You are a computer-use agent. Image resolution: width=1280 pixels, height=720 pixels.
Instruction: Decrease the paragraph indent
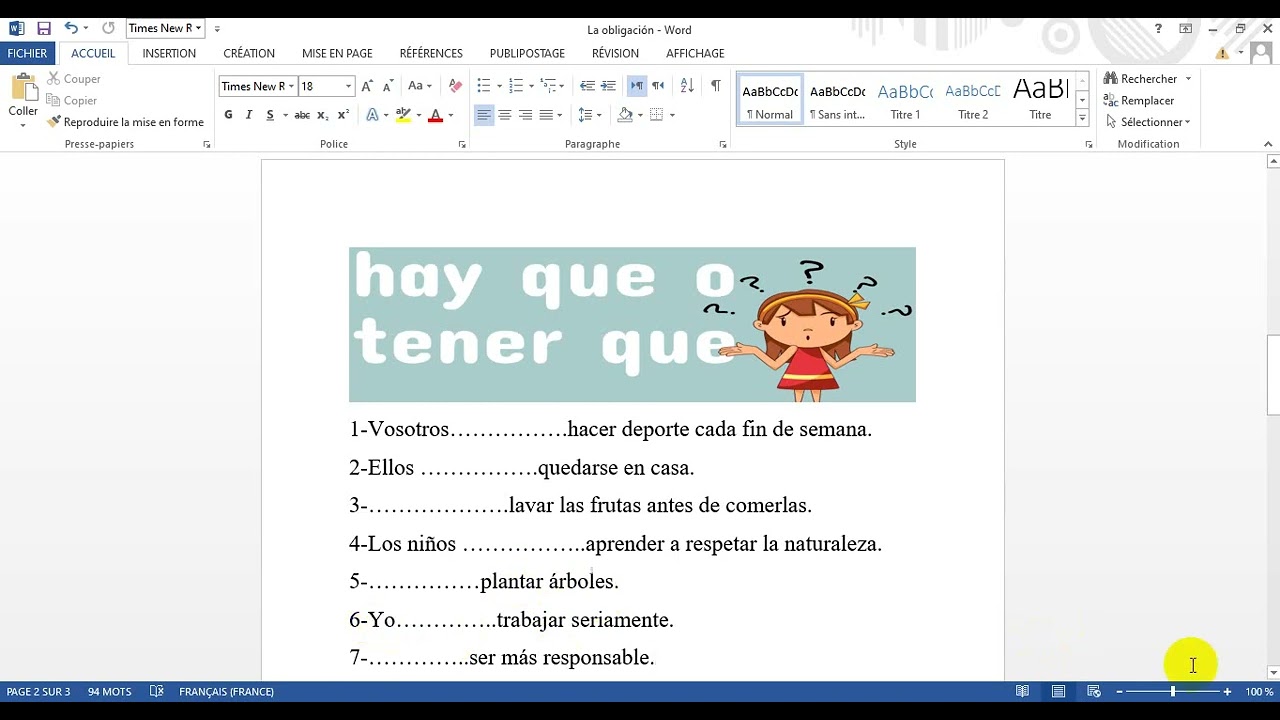click(x=587, y=86)
